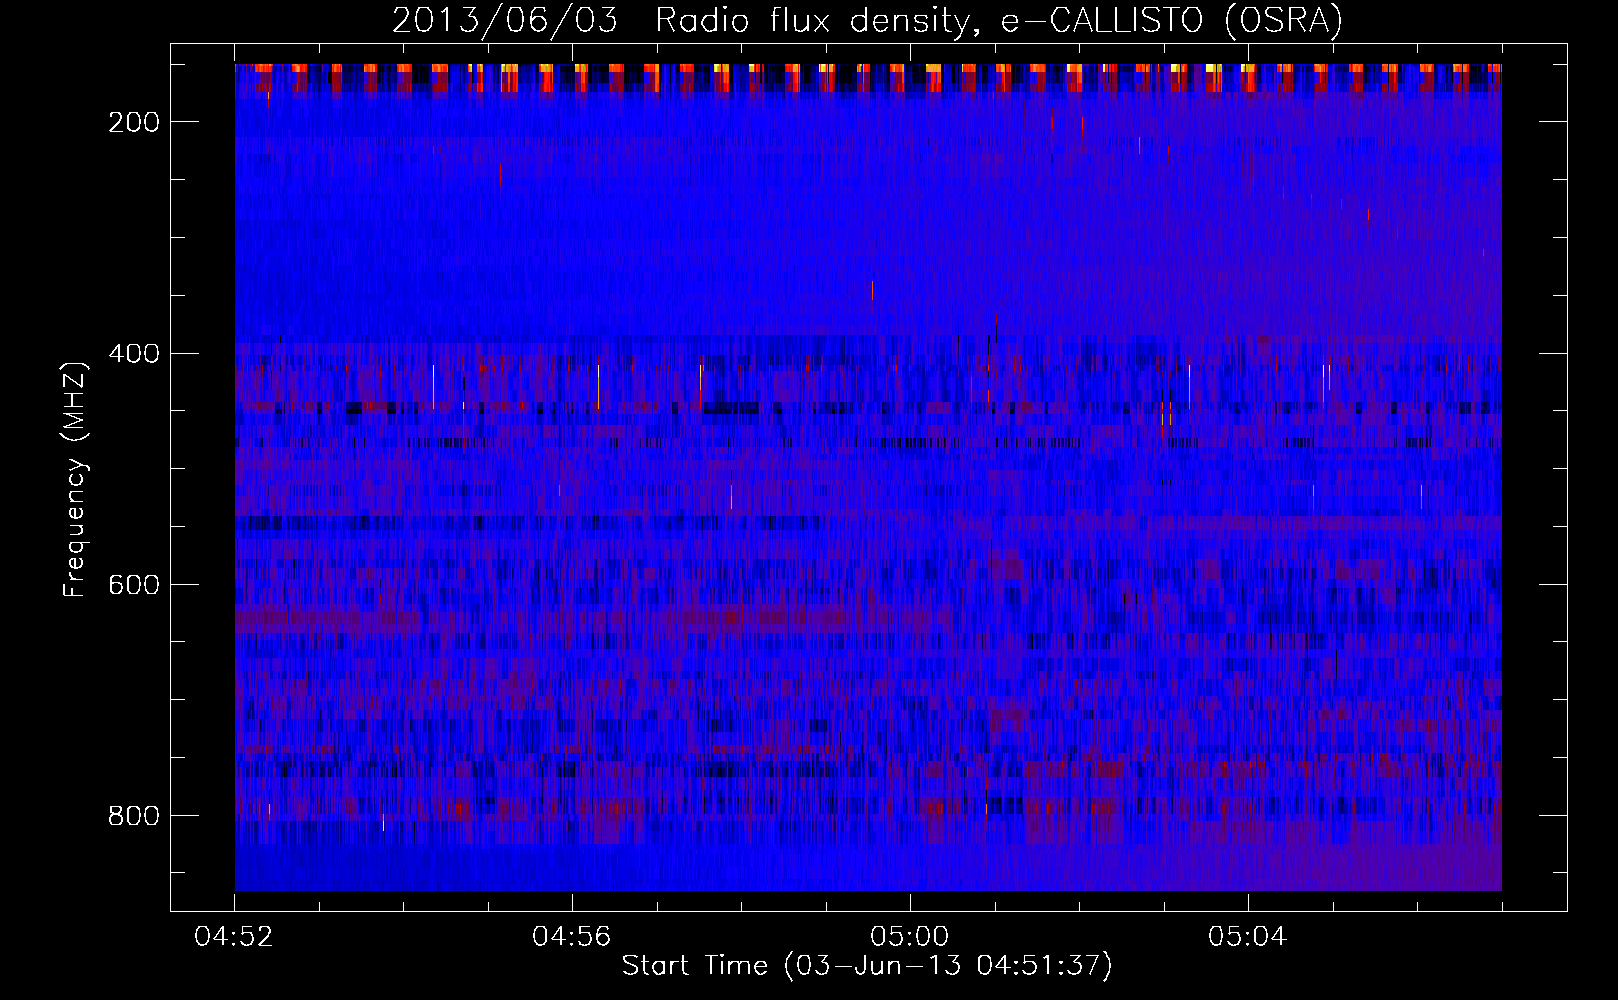Click the 05:04 time tick label
Image resolution: width=1618 pixels, height=1000 pixels.
pos(1248,937)
